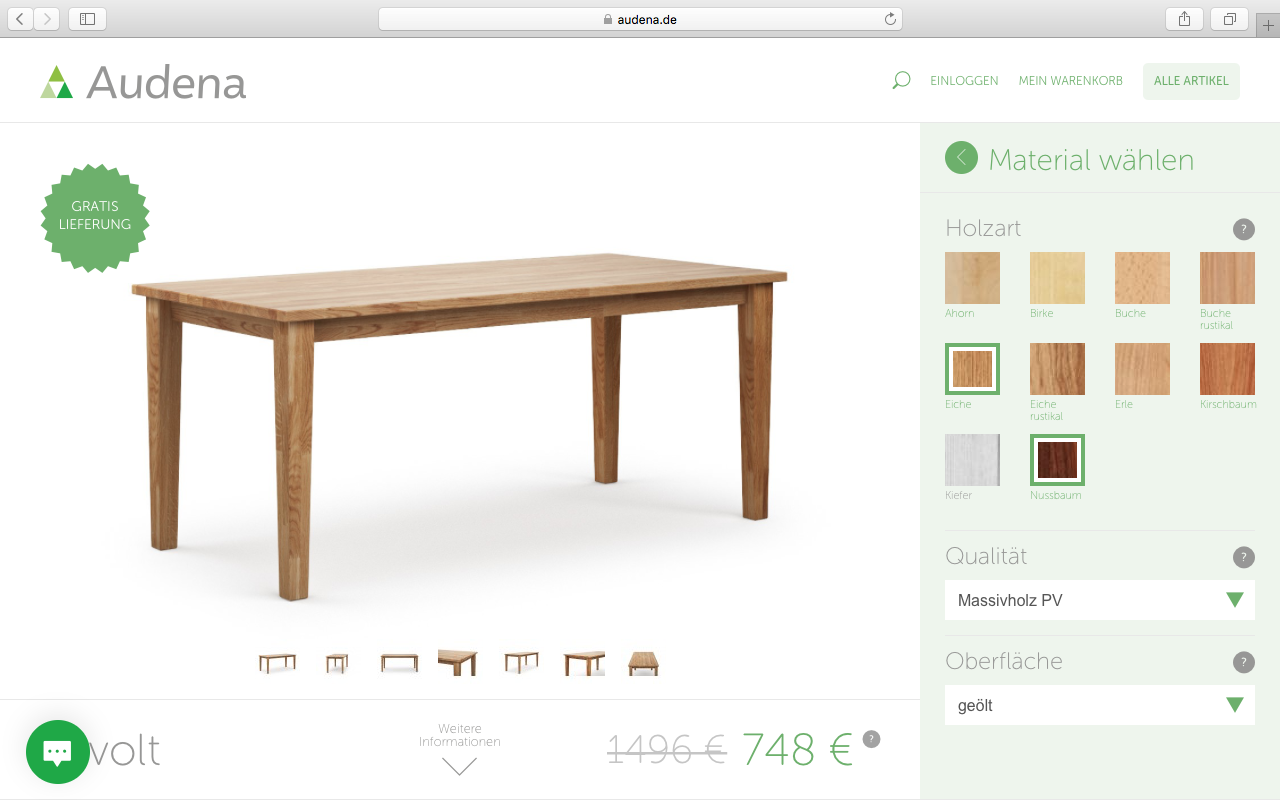Viewport: 1280px width, 800px height.
Task: Open the help icon beside Holzart
Action: tap(1243, 229)
